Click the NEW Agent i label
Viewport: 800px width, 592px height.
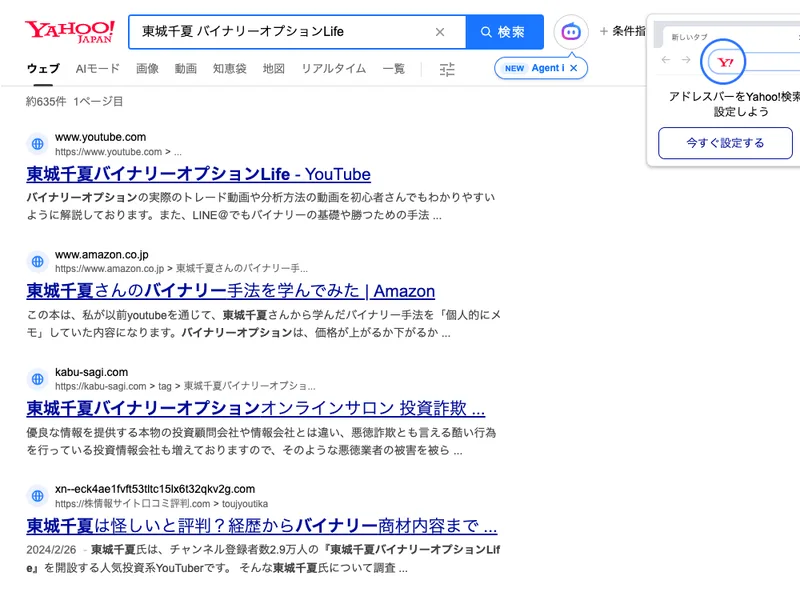[534, 68]
